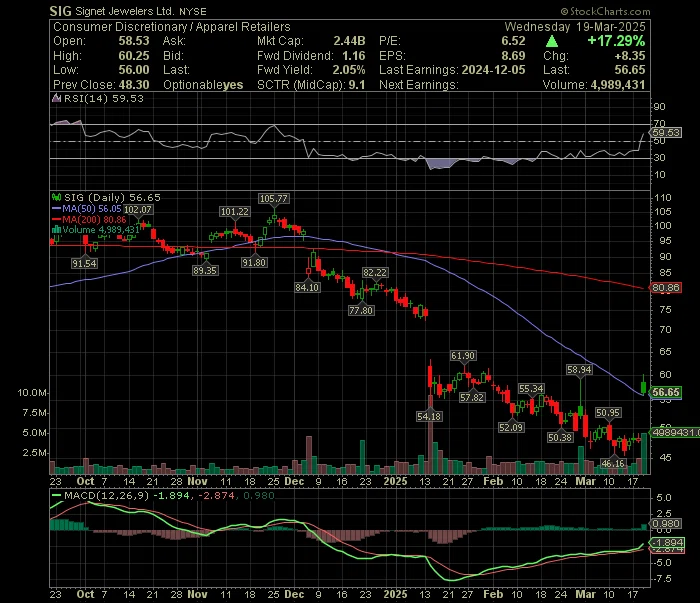700x603 pixels.
Task: Click the green up-arrow change icon
Action: (552, 42)
